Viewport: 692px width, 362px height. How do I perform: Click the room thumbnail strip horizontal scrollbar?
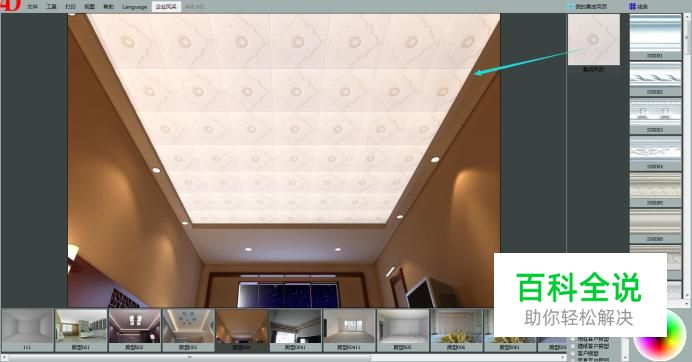(283, 357)
